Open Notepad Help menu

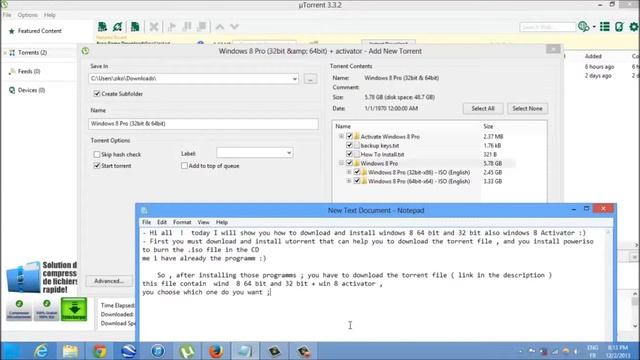[x=222, y=222]
